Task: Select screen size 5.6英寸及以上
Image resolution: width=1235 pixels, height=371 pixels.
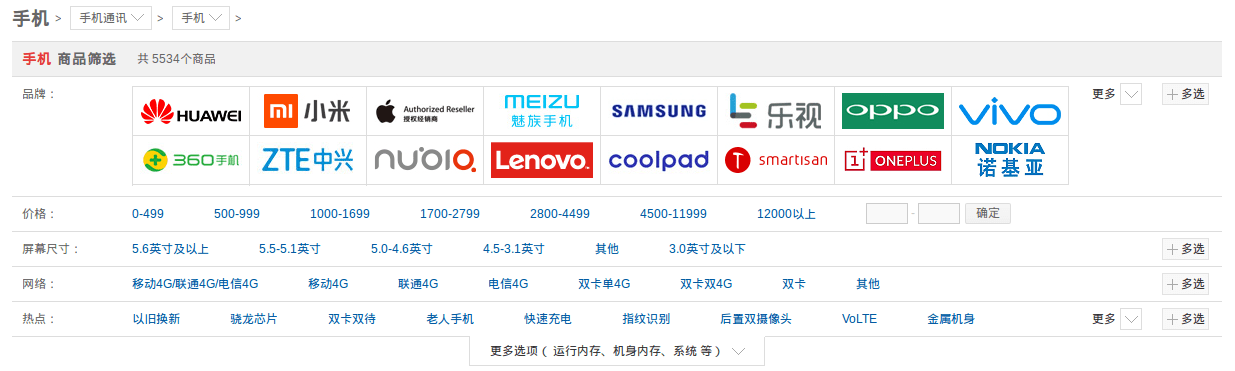Action: pyautogui.click(x=170, y=249)
